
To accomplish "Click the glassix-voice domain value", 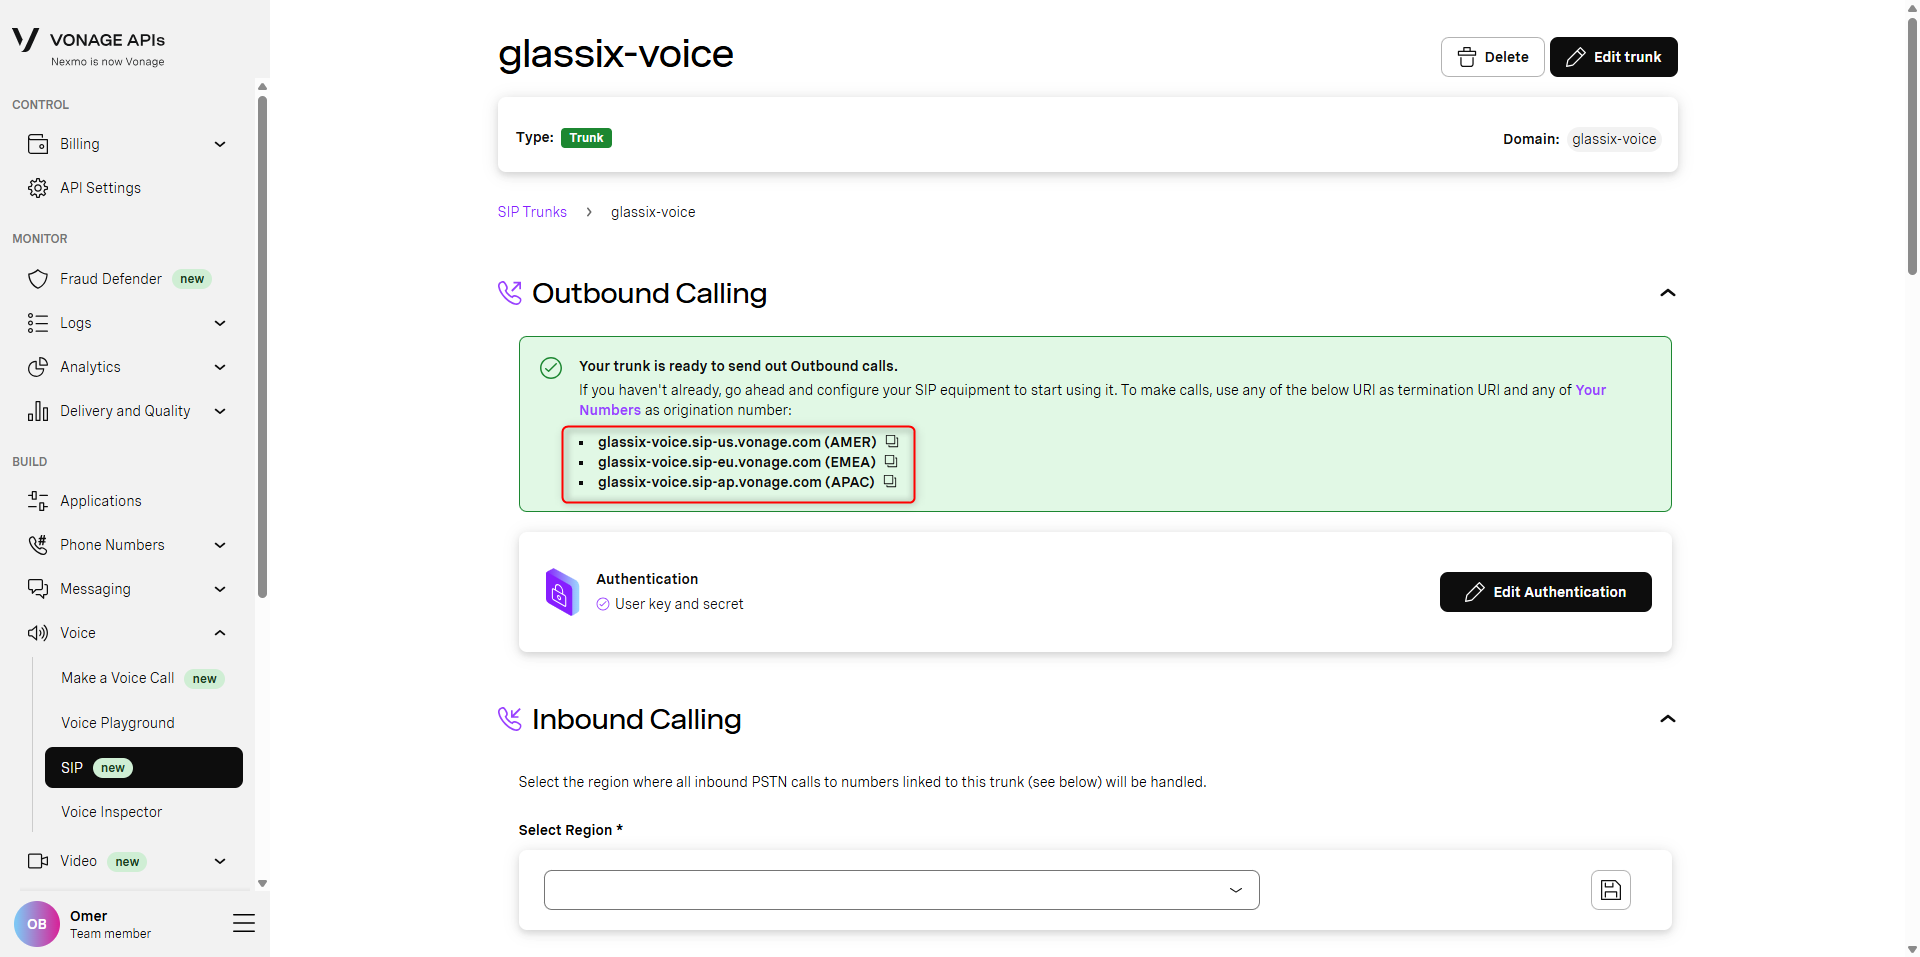I will point(1614,139).
